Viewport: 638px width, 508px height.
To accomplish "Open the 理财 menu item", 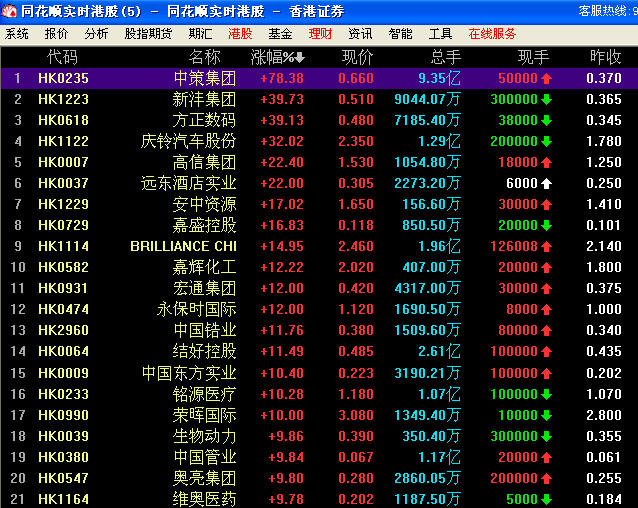I will point(320,33).
